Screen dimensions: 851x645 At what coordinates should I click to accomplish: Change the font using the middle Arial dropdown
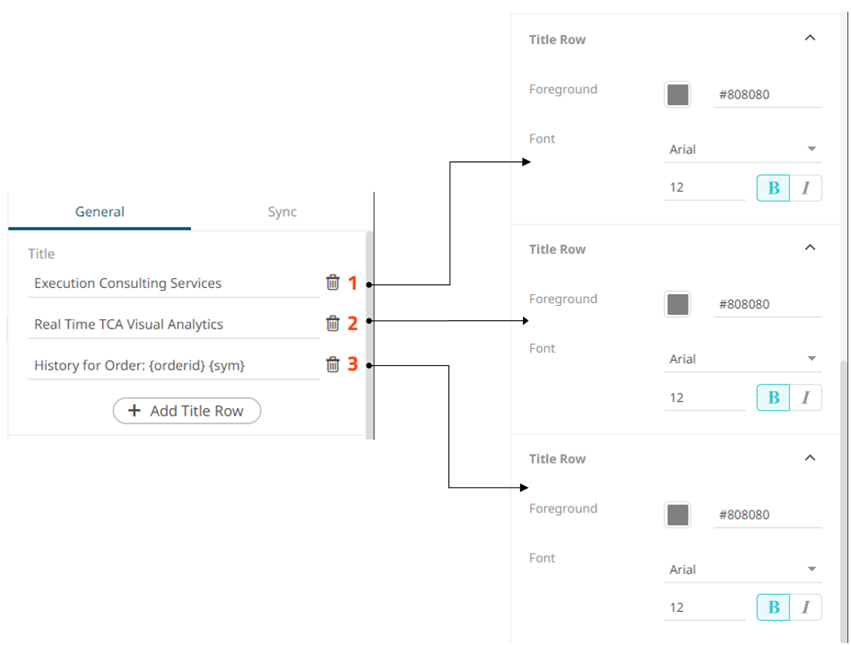pos(741,358)
